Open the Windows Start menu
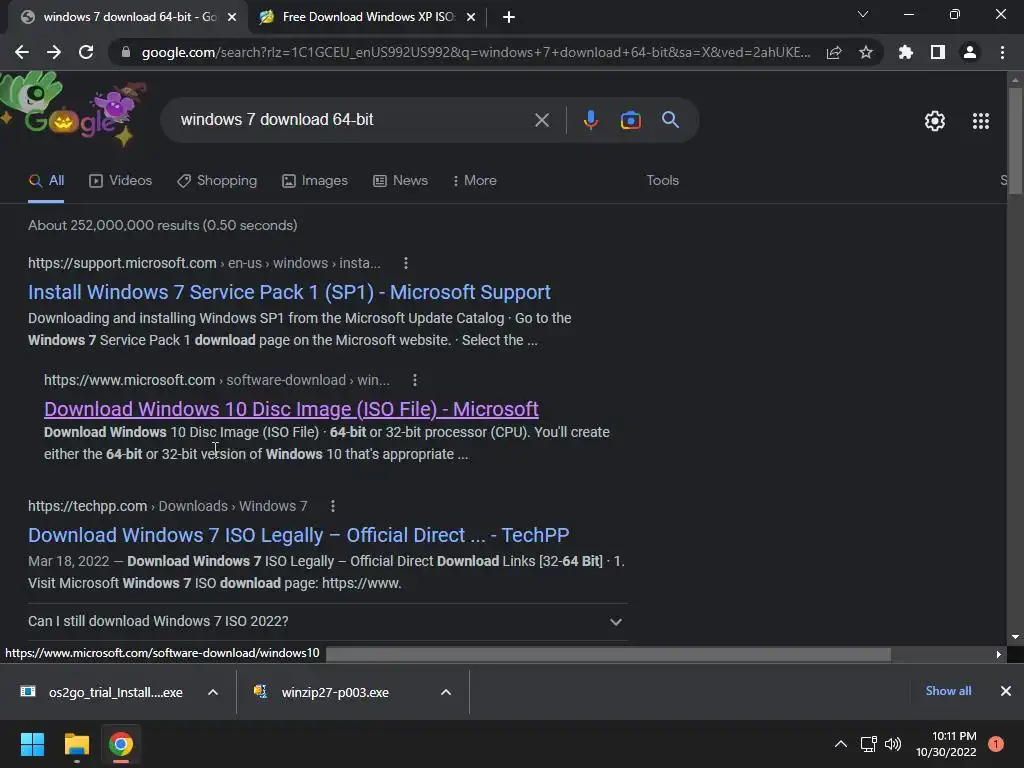This screenshot has width=1024, height=768. point(32,744)
